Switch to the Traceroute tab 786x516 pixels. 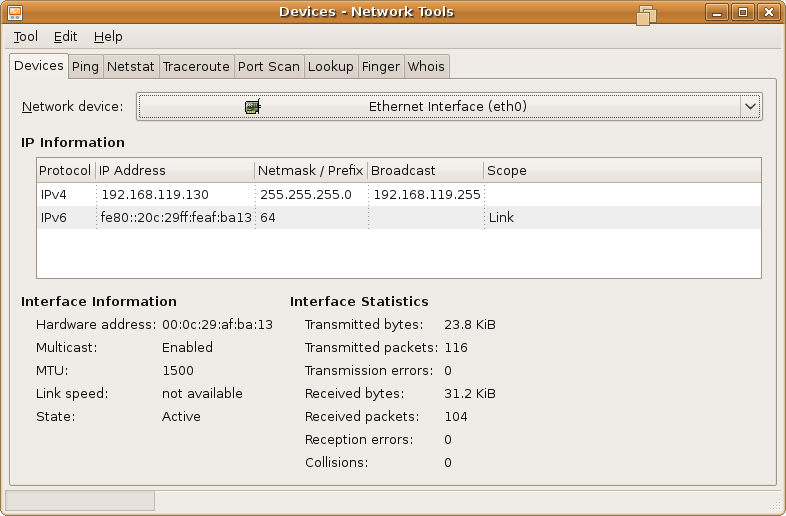pos(196,67)
